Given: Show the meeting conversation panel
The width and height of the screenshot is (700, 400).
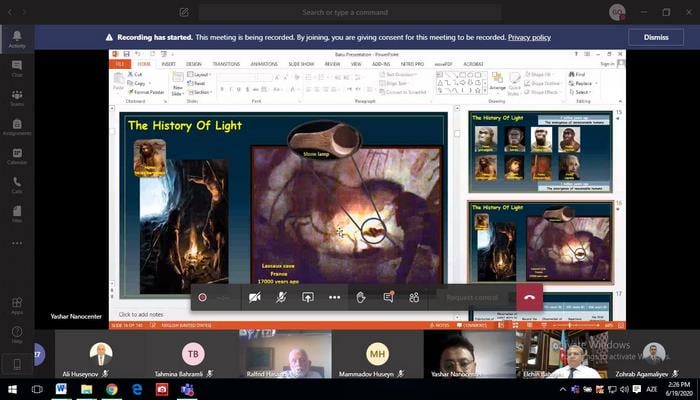Looking at the screenshot, I should tap(388, 297).
